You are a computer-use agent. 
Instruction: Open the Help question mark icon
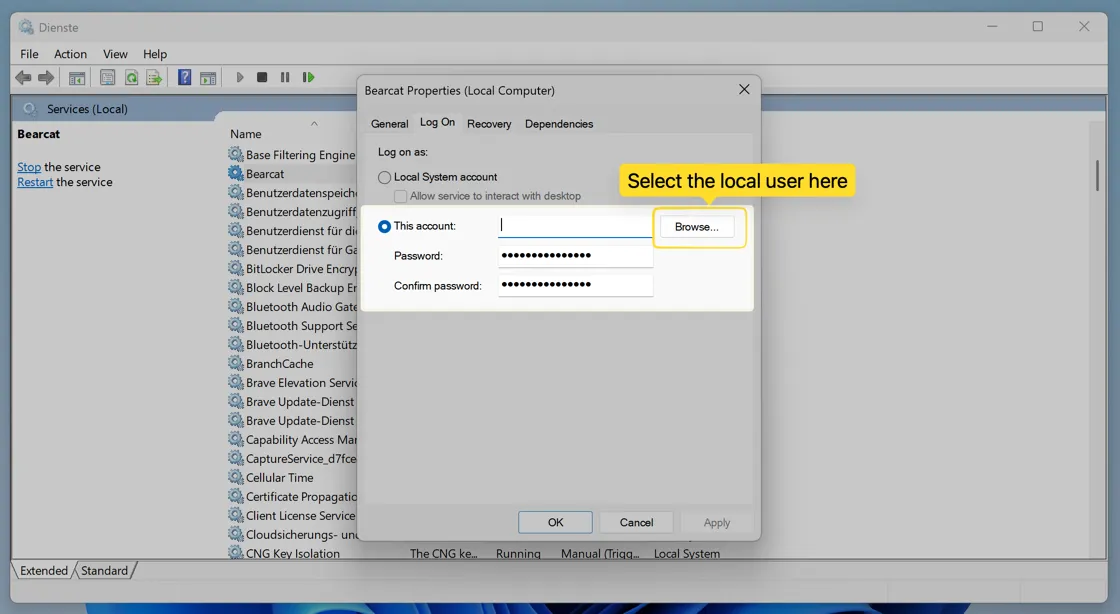tap(184, 77)
